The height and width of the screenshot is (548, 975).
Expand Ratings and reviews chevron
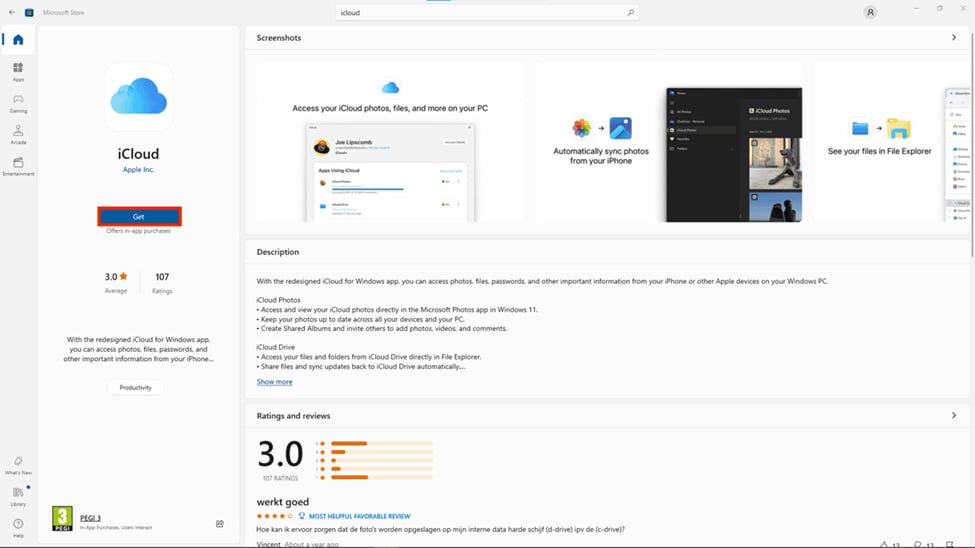953,415
